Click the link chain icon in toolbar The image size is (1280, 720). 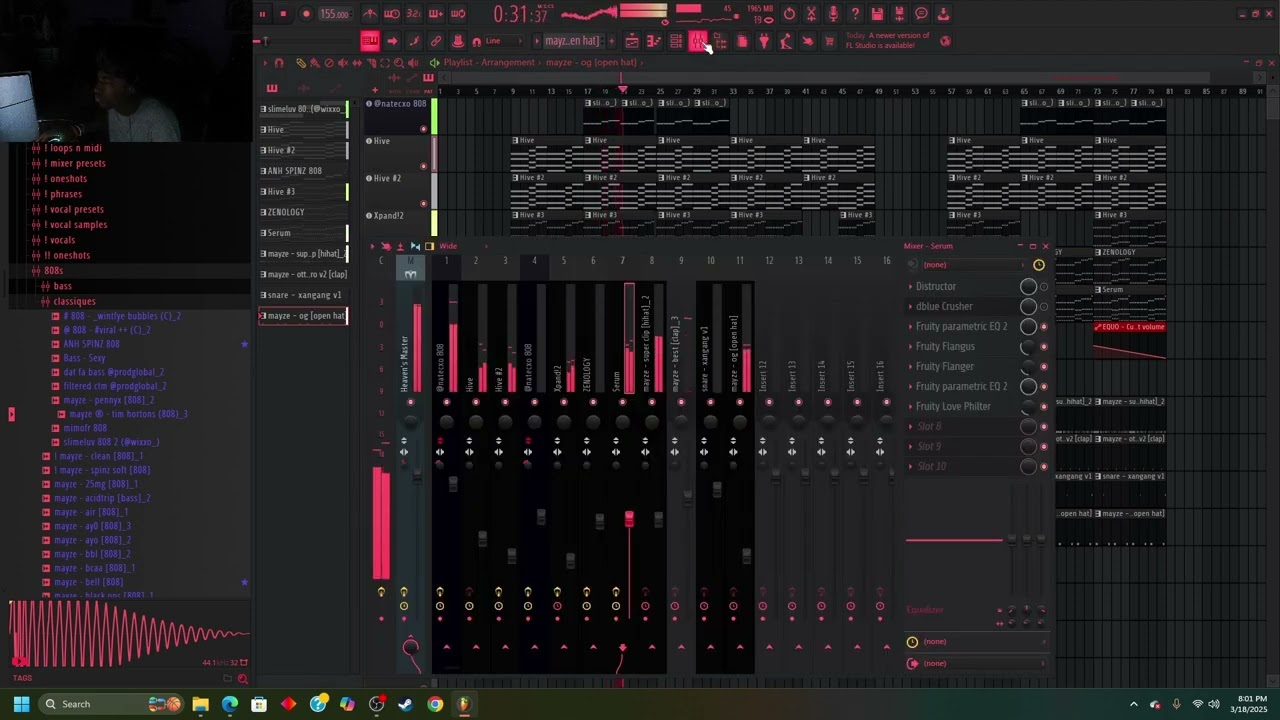[436, 41]
